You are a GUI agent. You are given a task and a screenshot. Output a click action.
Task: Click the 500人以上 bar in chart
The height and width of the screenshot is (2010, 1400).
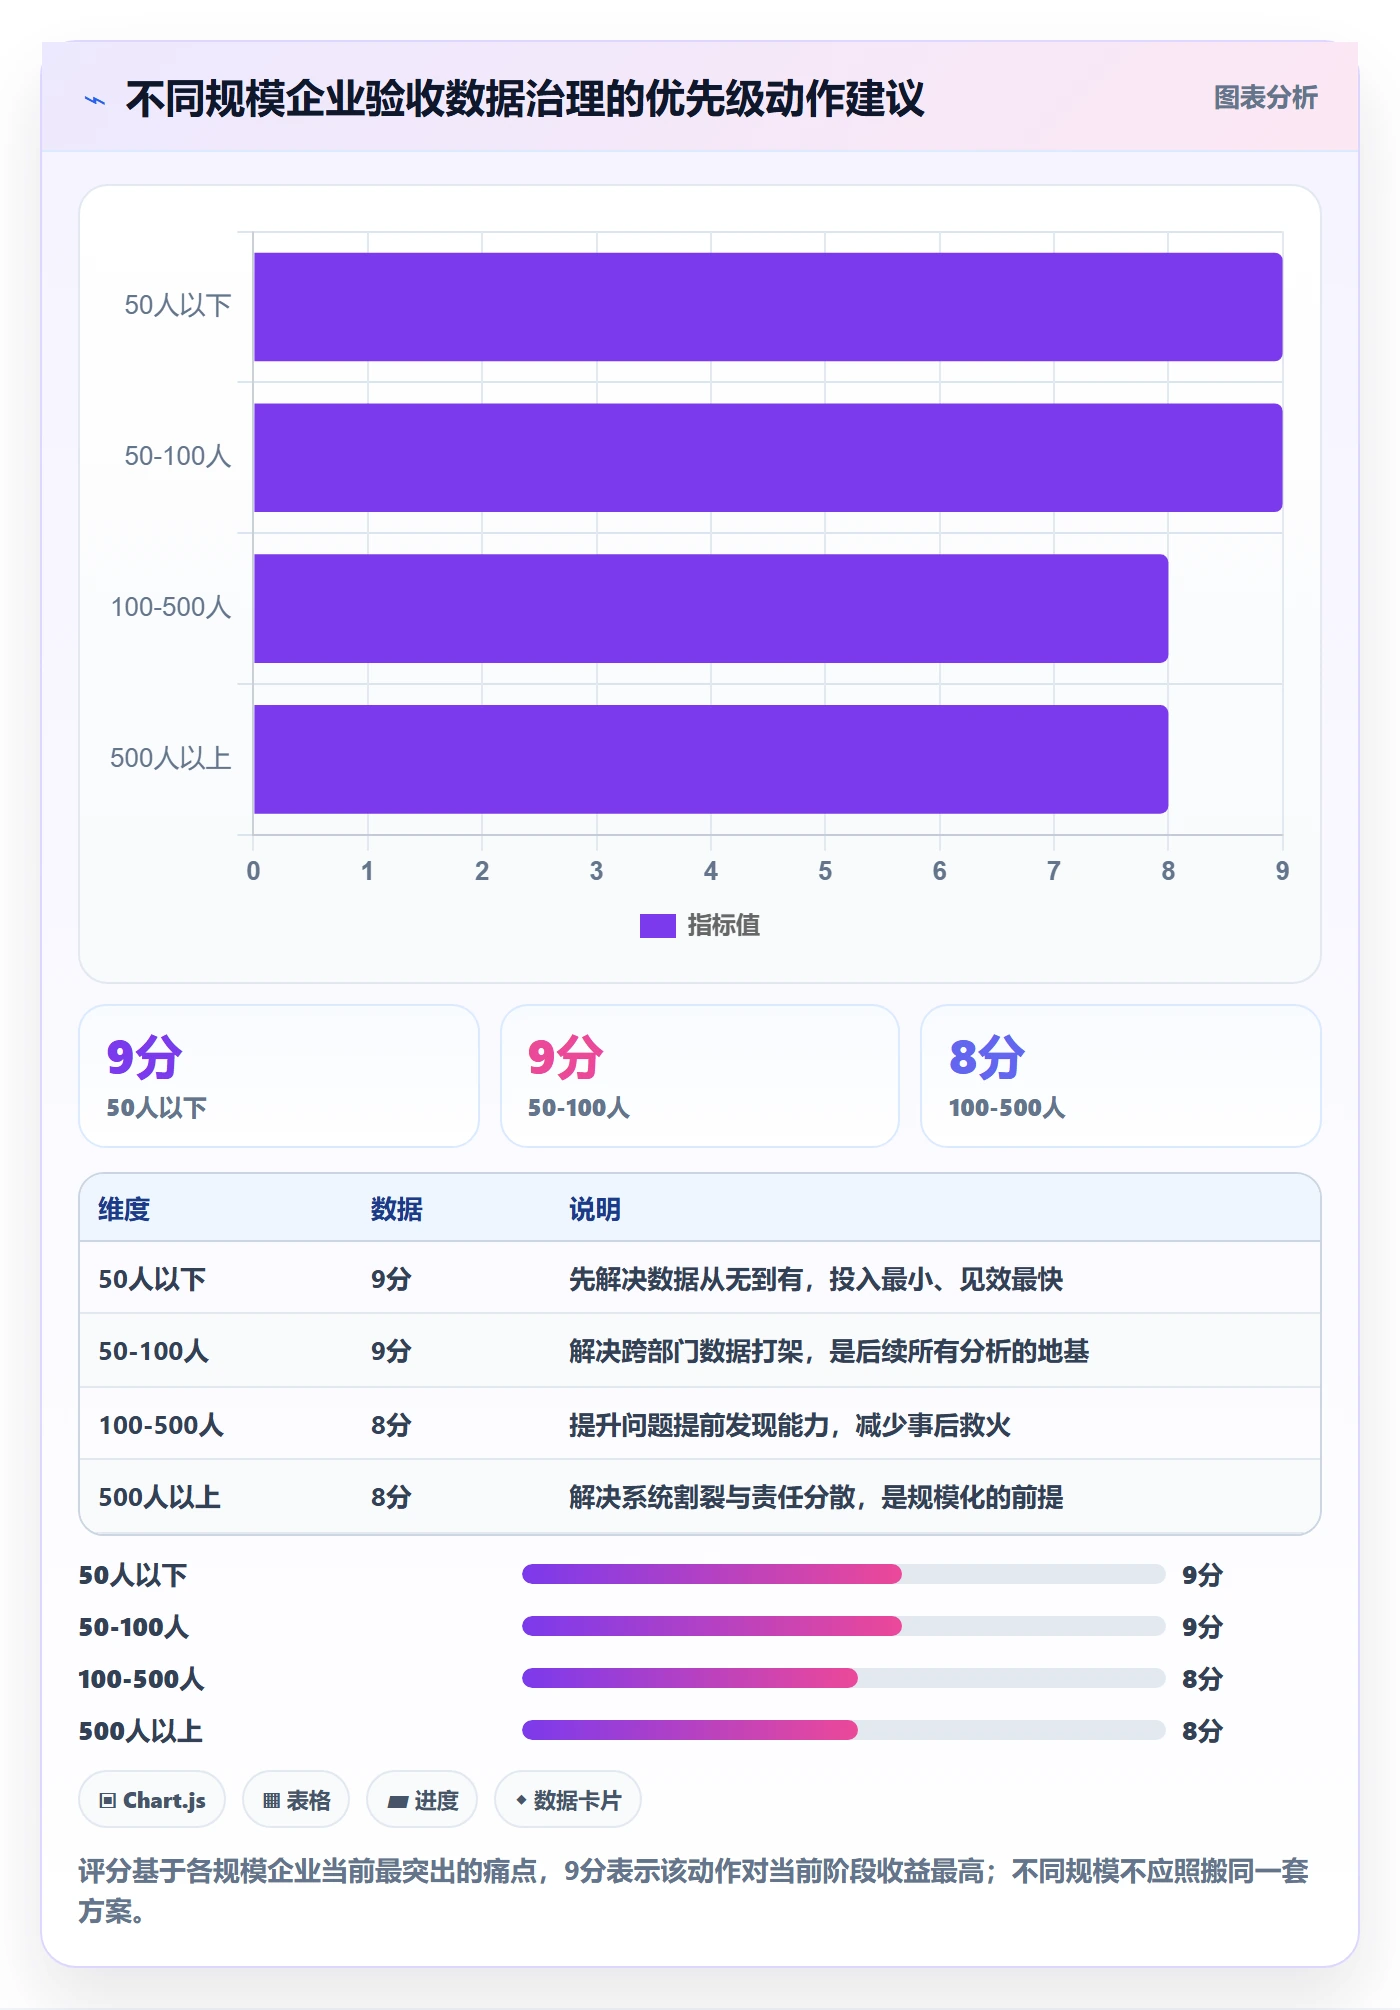710,760
